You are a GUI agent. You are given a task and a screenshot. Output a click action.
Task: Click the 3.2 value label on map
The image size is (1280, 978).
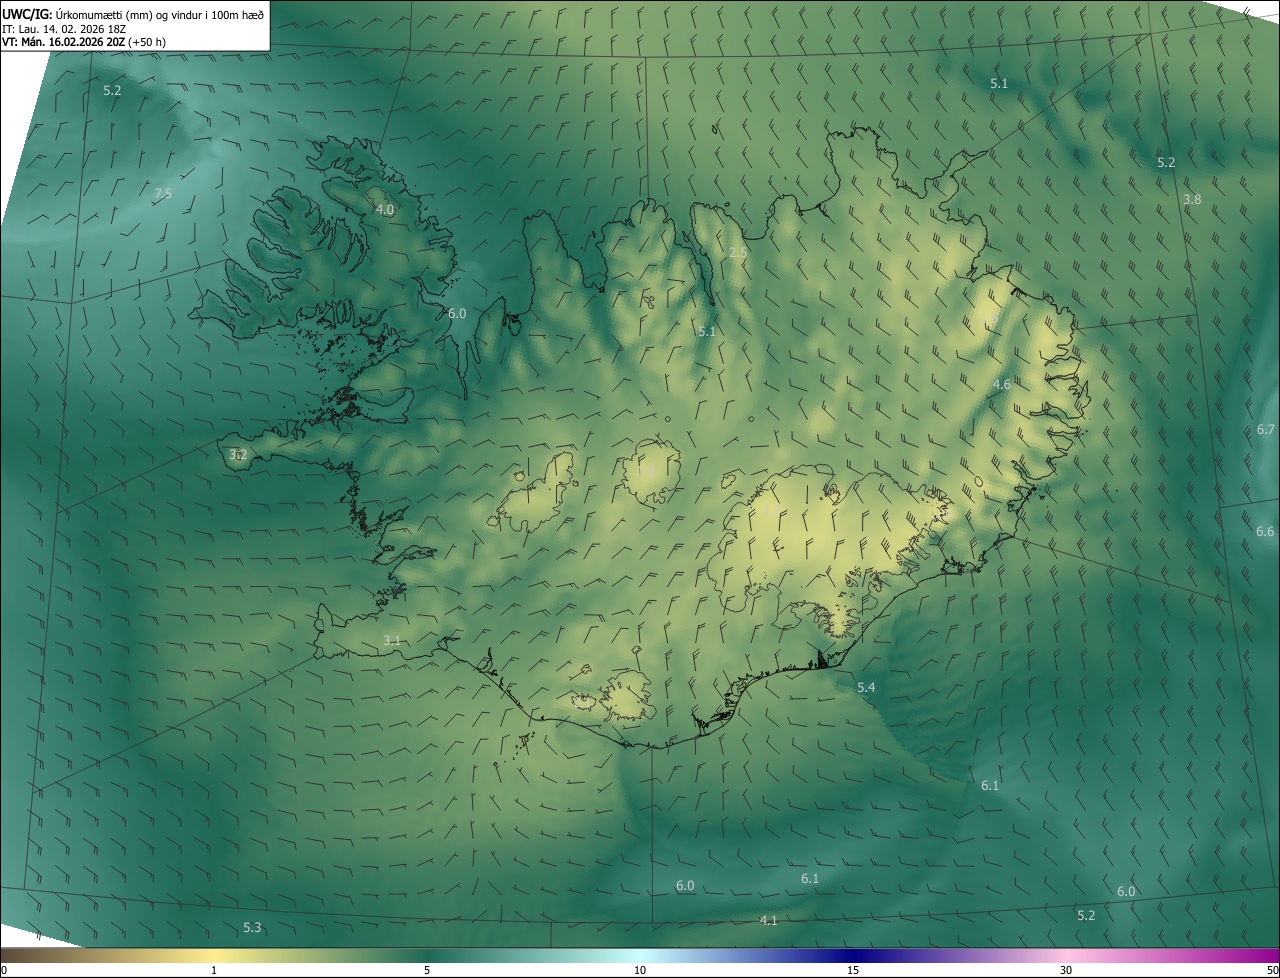pos(238,455)
